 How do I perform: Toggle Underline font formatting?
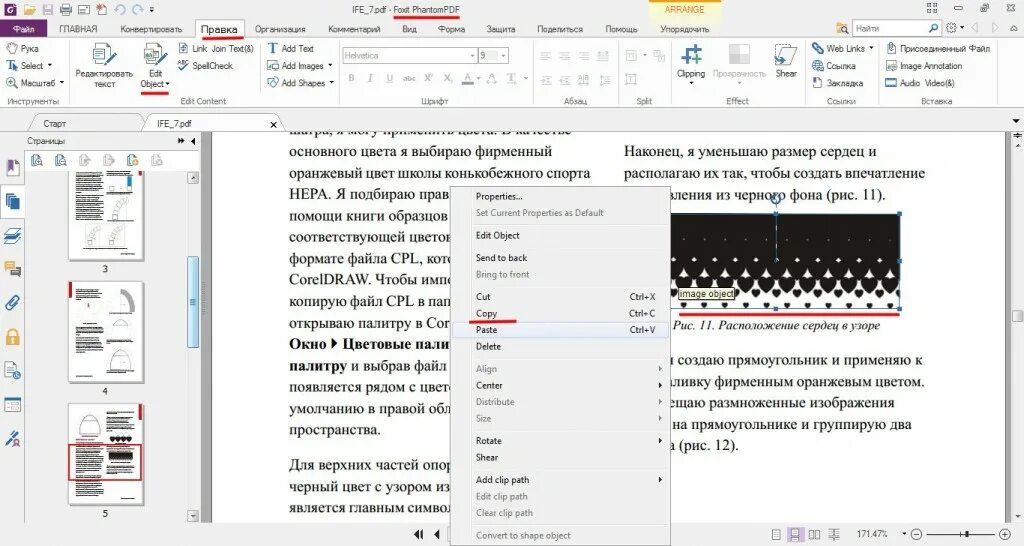389,78
